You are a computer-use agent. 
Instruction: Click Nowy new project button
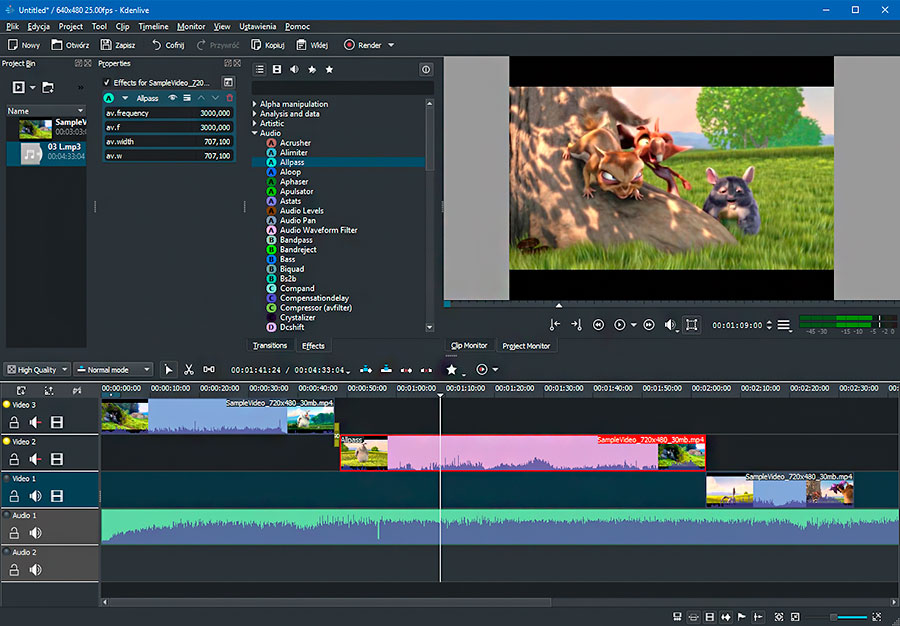24,45
